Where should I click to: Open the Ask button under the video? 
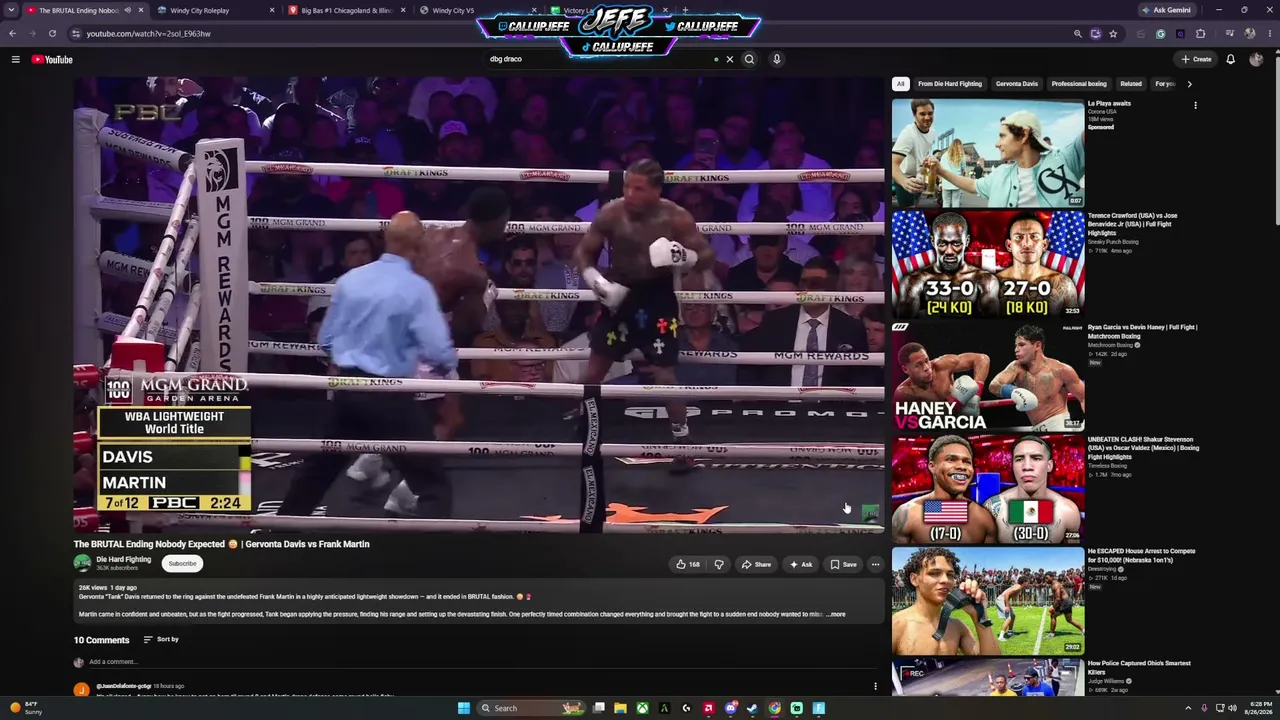tap(801, 564)
